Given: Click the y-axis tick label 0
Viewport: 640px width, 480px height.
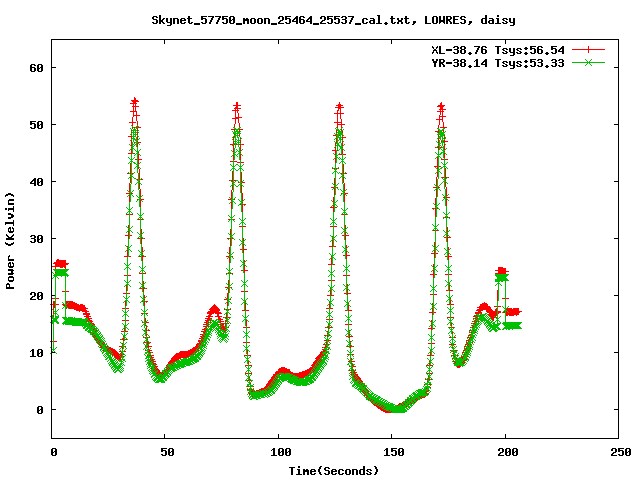Looking at the screenshot, I should 40,410.
